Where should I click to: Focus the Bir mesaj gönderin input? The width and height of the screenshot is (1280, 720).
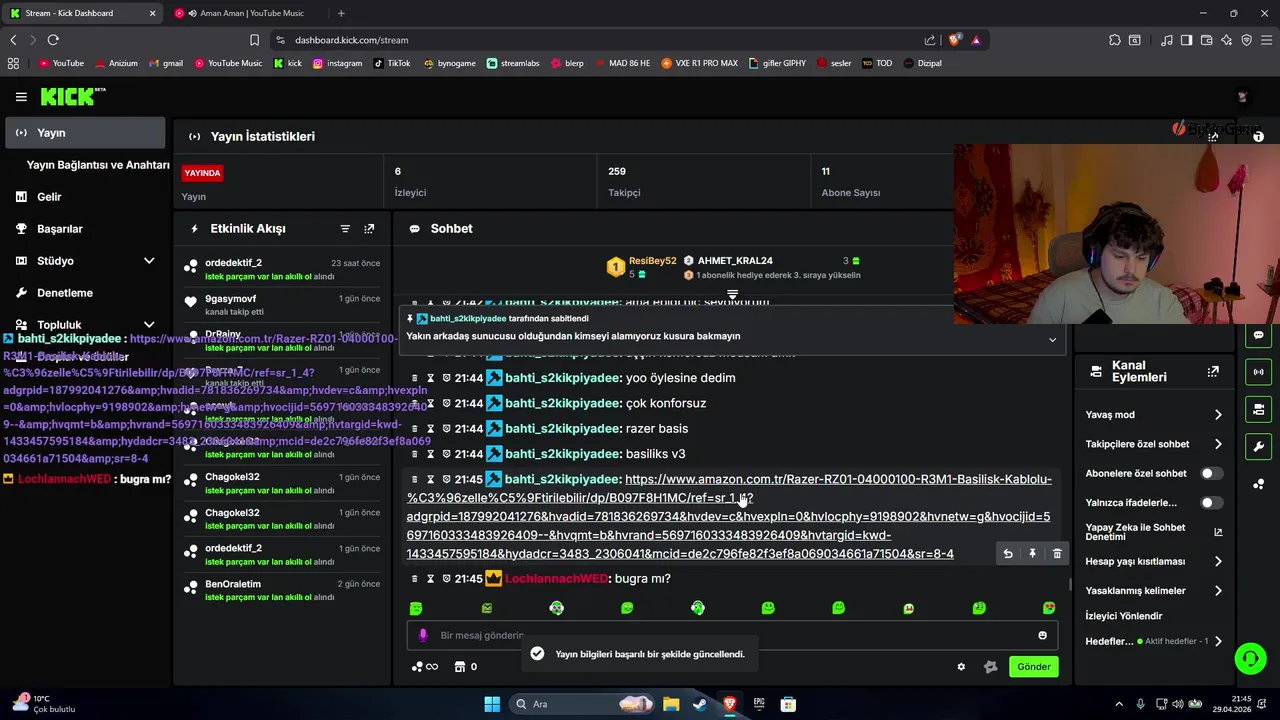[730, 635]
